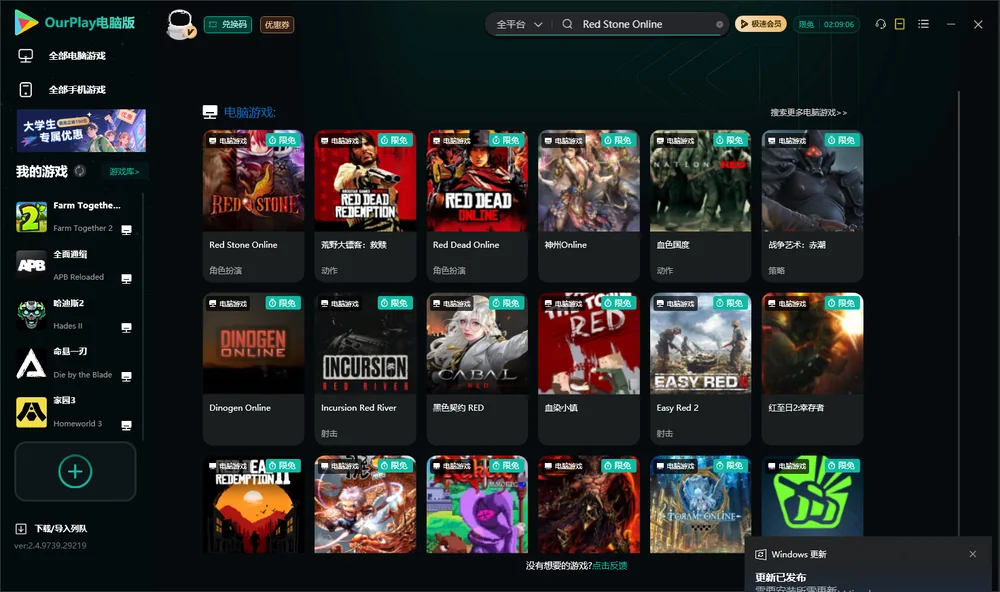Open the 血染小镇 game card
The width and height of the screenshot is (1000, 592).
point(589,369)
